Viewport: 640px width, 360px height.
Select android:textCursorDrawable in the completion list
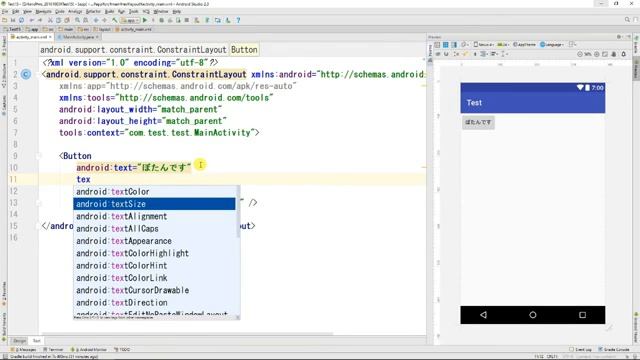point(154,290)
